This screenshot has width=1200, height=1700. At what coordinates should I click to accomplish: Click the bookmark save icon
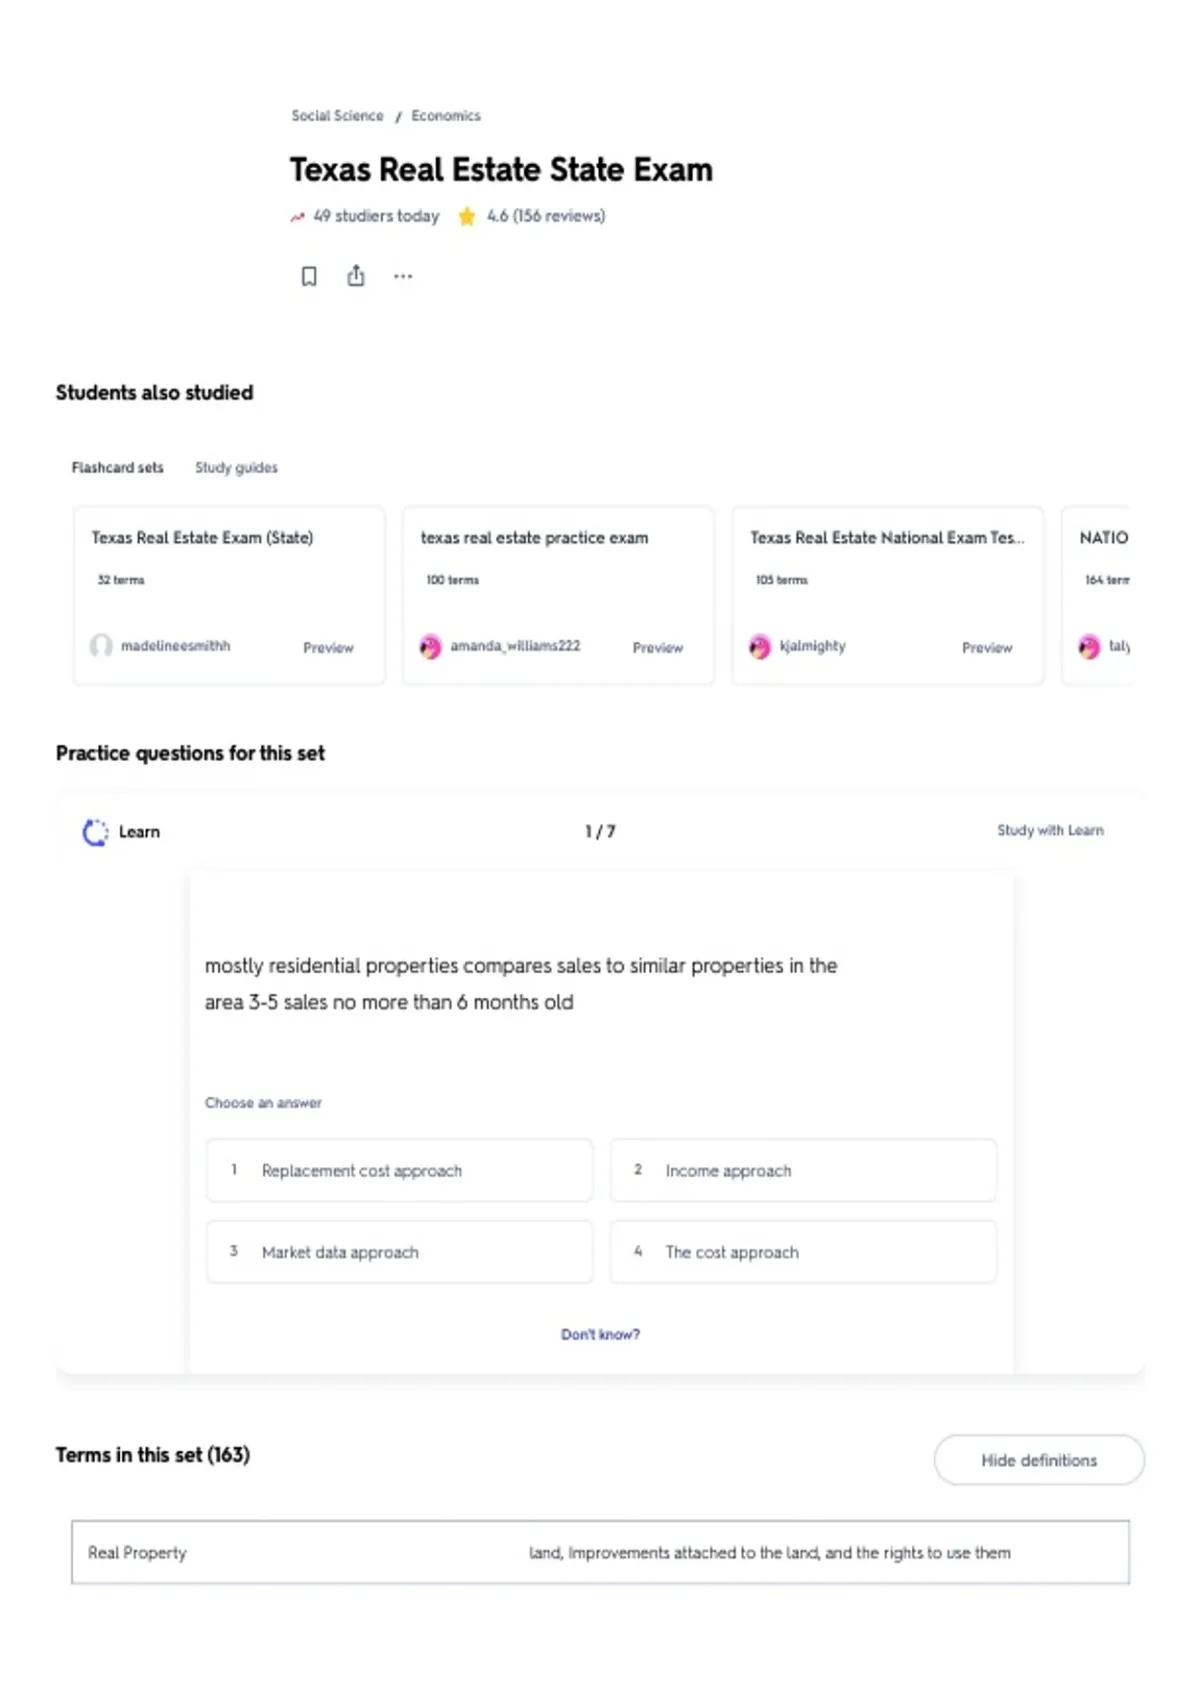click(x=309, y=276)
